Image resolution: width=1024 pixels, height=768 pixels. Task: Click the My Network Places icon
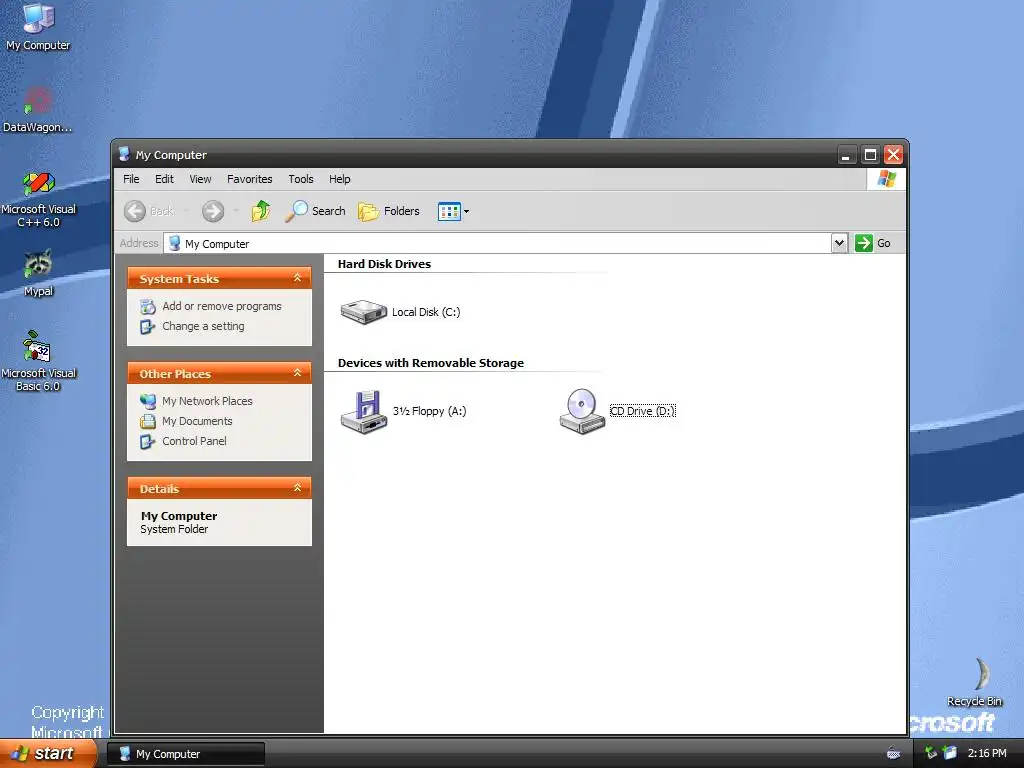coord(148,401)
